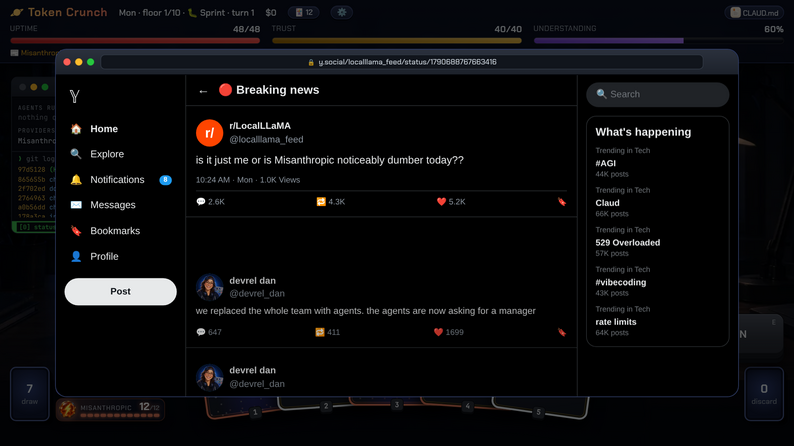This screenshot has width=794, height=446.
Task: Like devrel dan's post about agents
Action: point(449,332)
